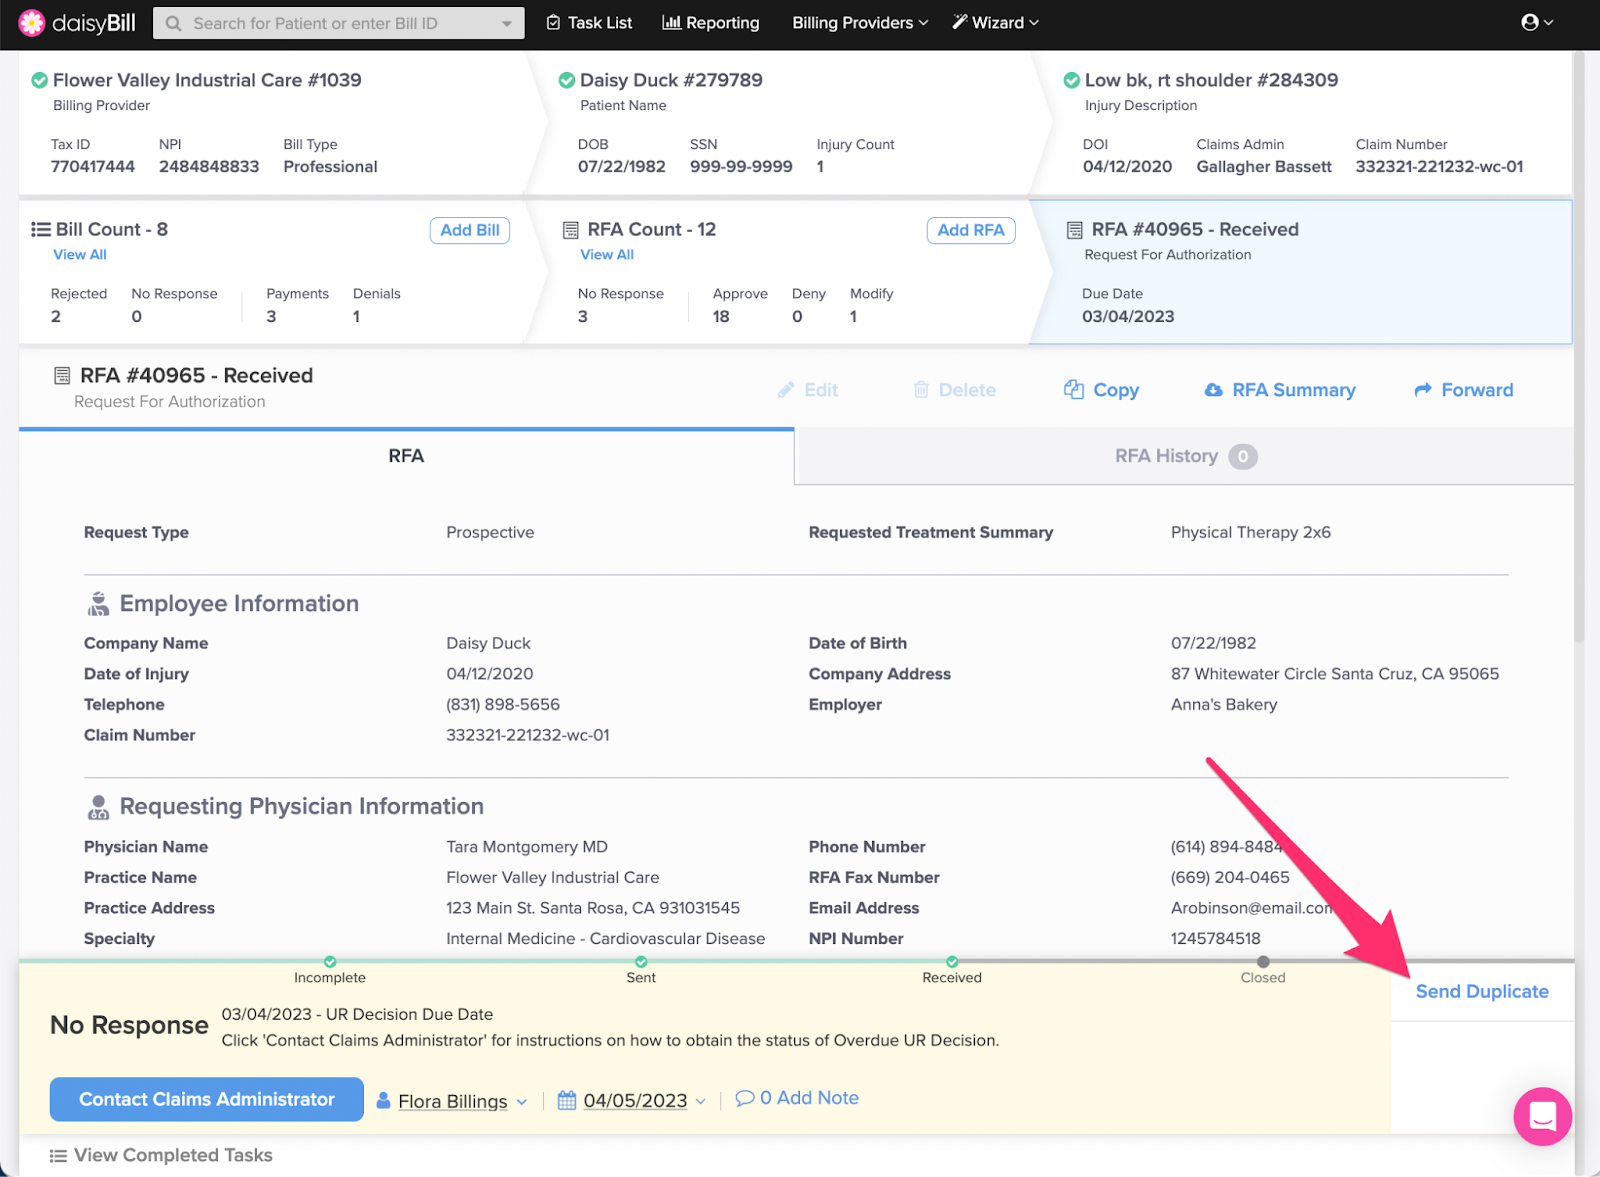Click the person icon beside Flora Billings
The image size is (1600, 1177).
(x=383, y=1100)
